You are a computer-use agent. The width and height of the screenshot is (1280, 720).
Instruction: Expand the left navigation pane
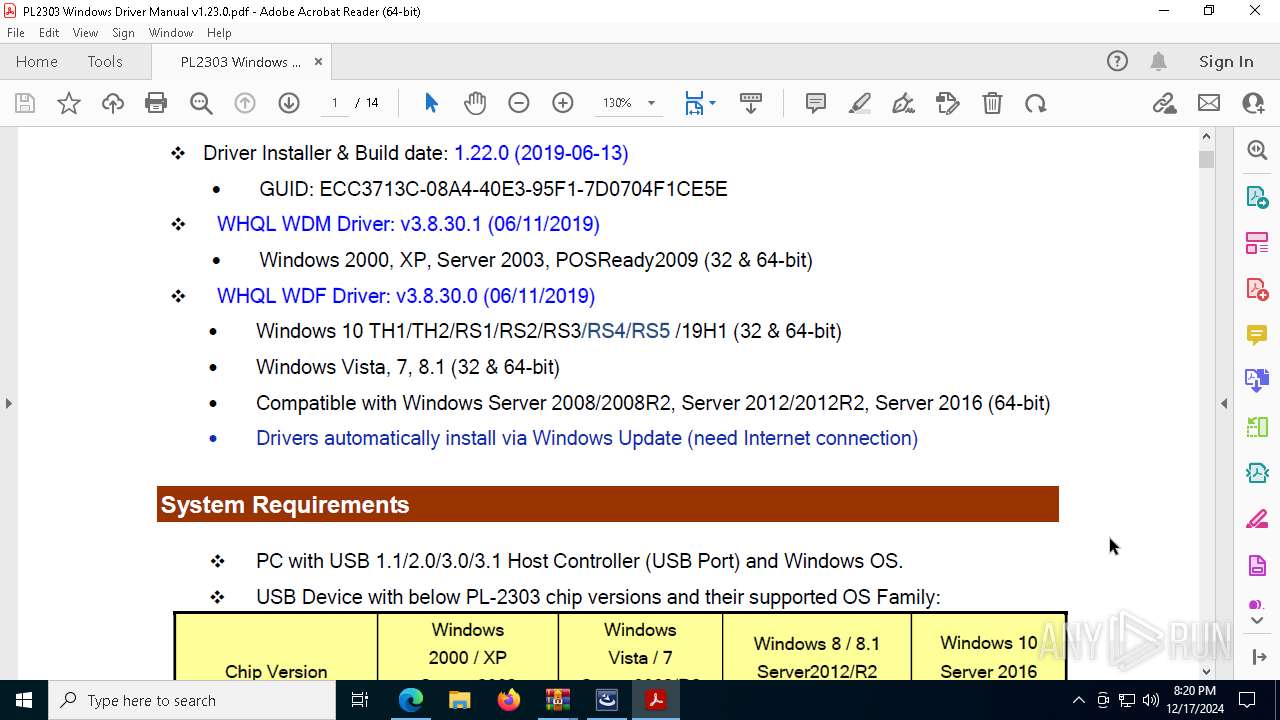pyautogui.click(x=8, y=403)
